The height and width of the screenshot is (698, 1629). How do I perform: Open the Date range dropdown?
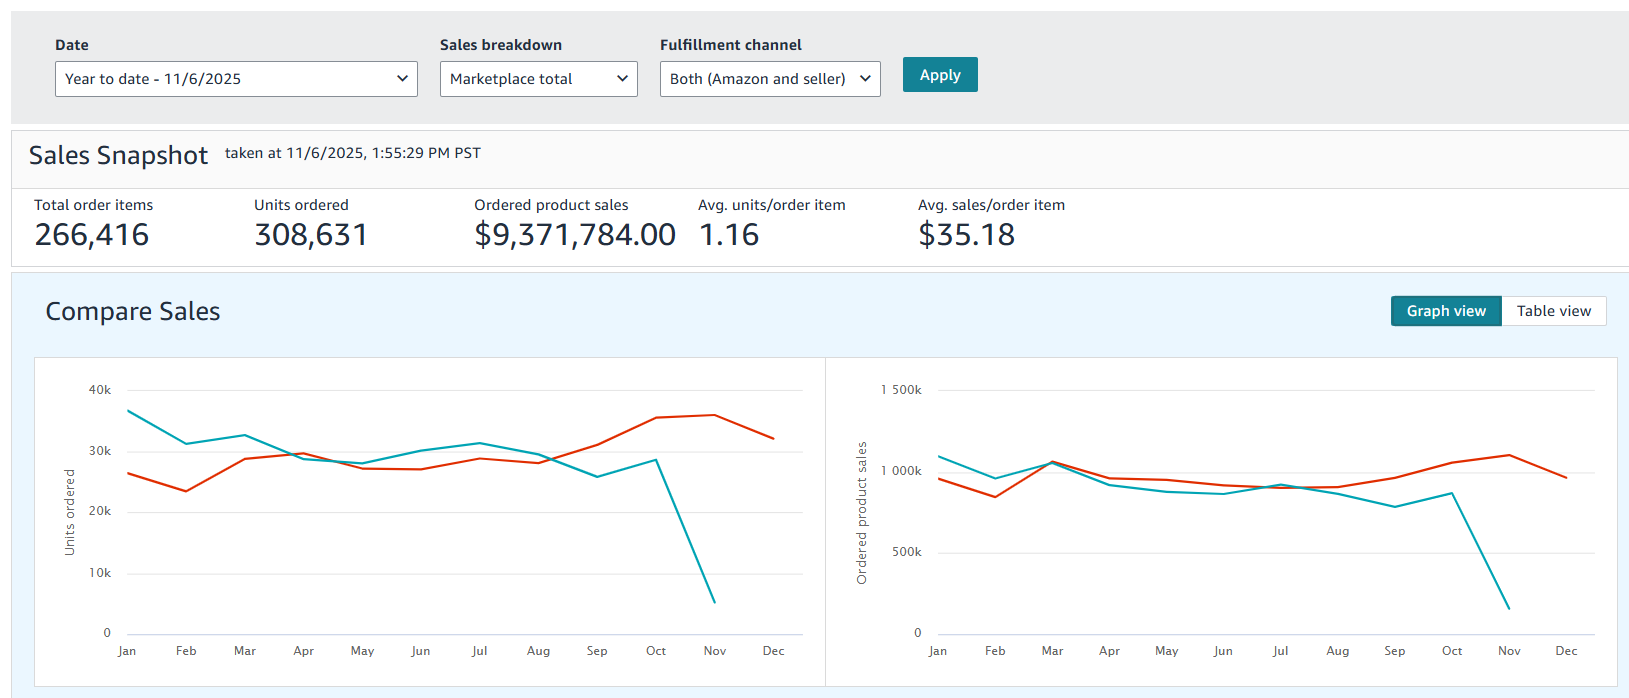point(236,79)
